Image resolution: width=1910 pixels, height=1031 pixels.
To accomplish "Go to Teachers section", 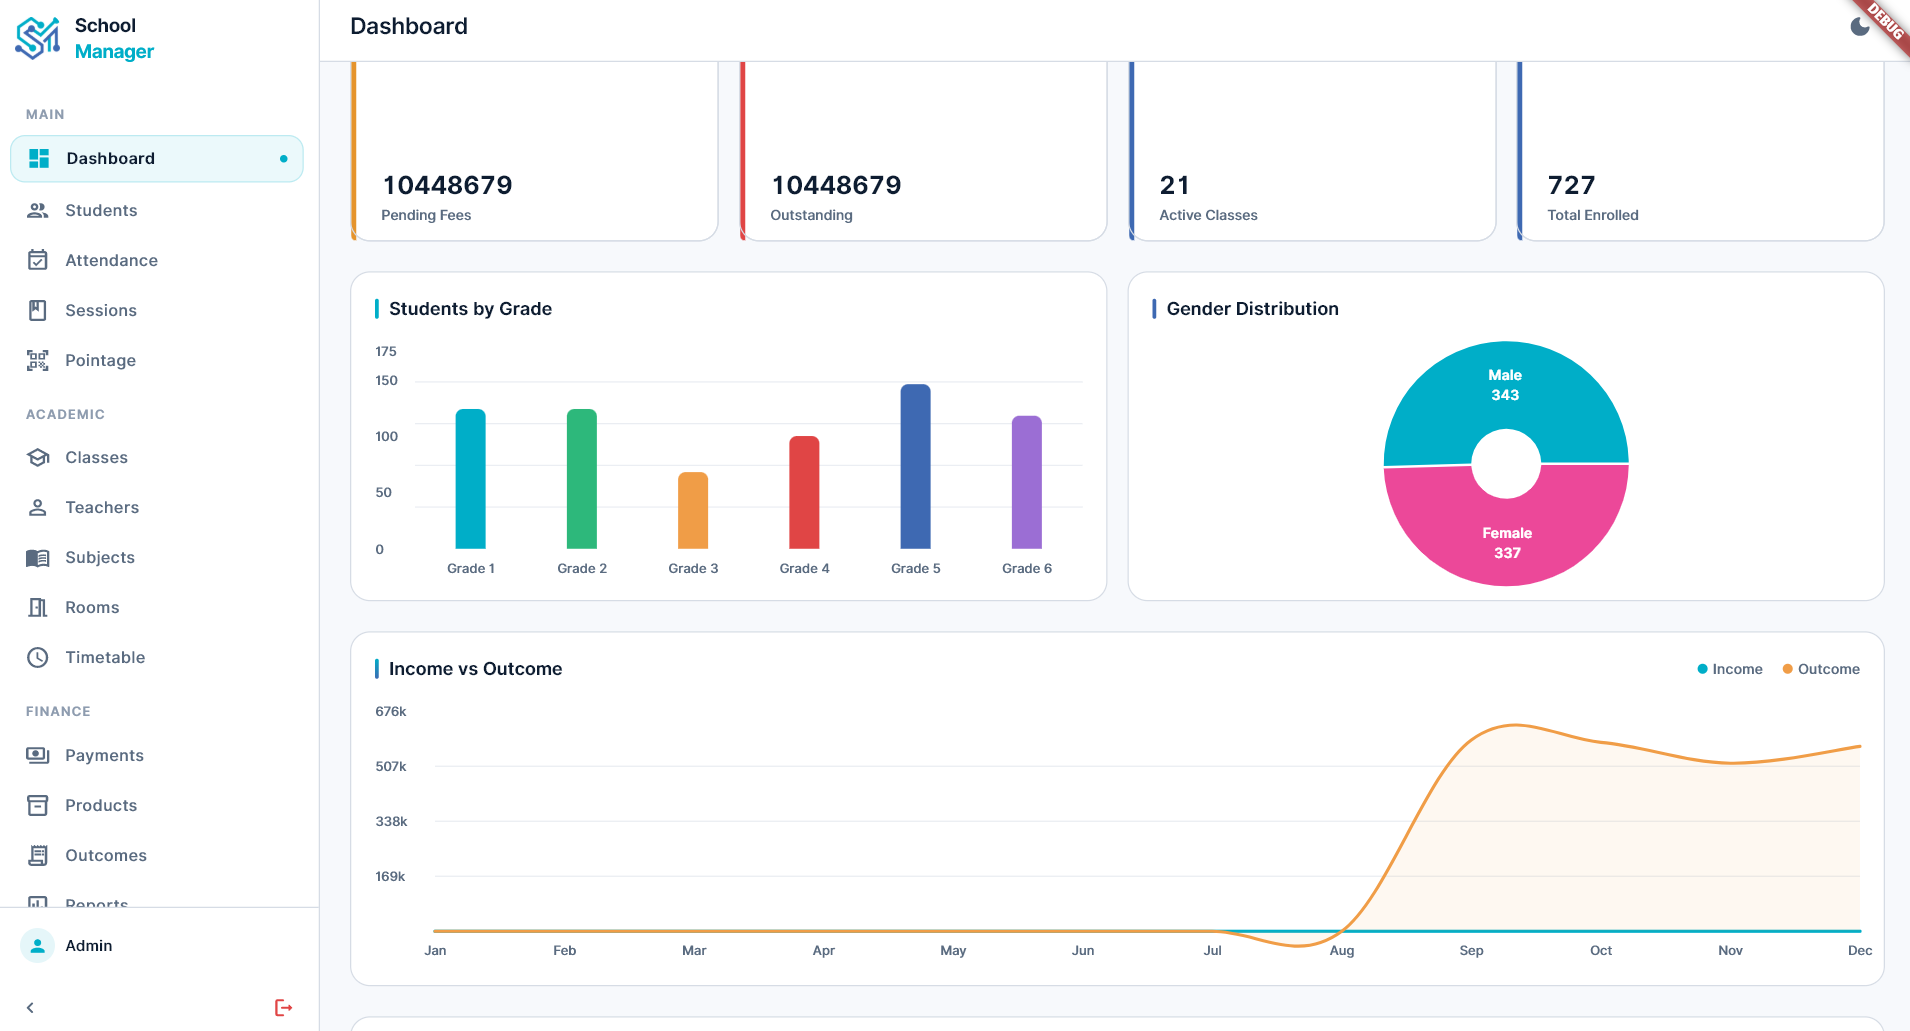I will (157, 507).
